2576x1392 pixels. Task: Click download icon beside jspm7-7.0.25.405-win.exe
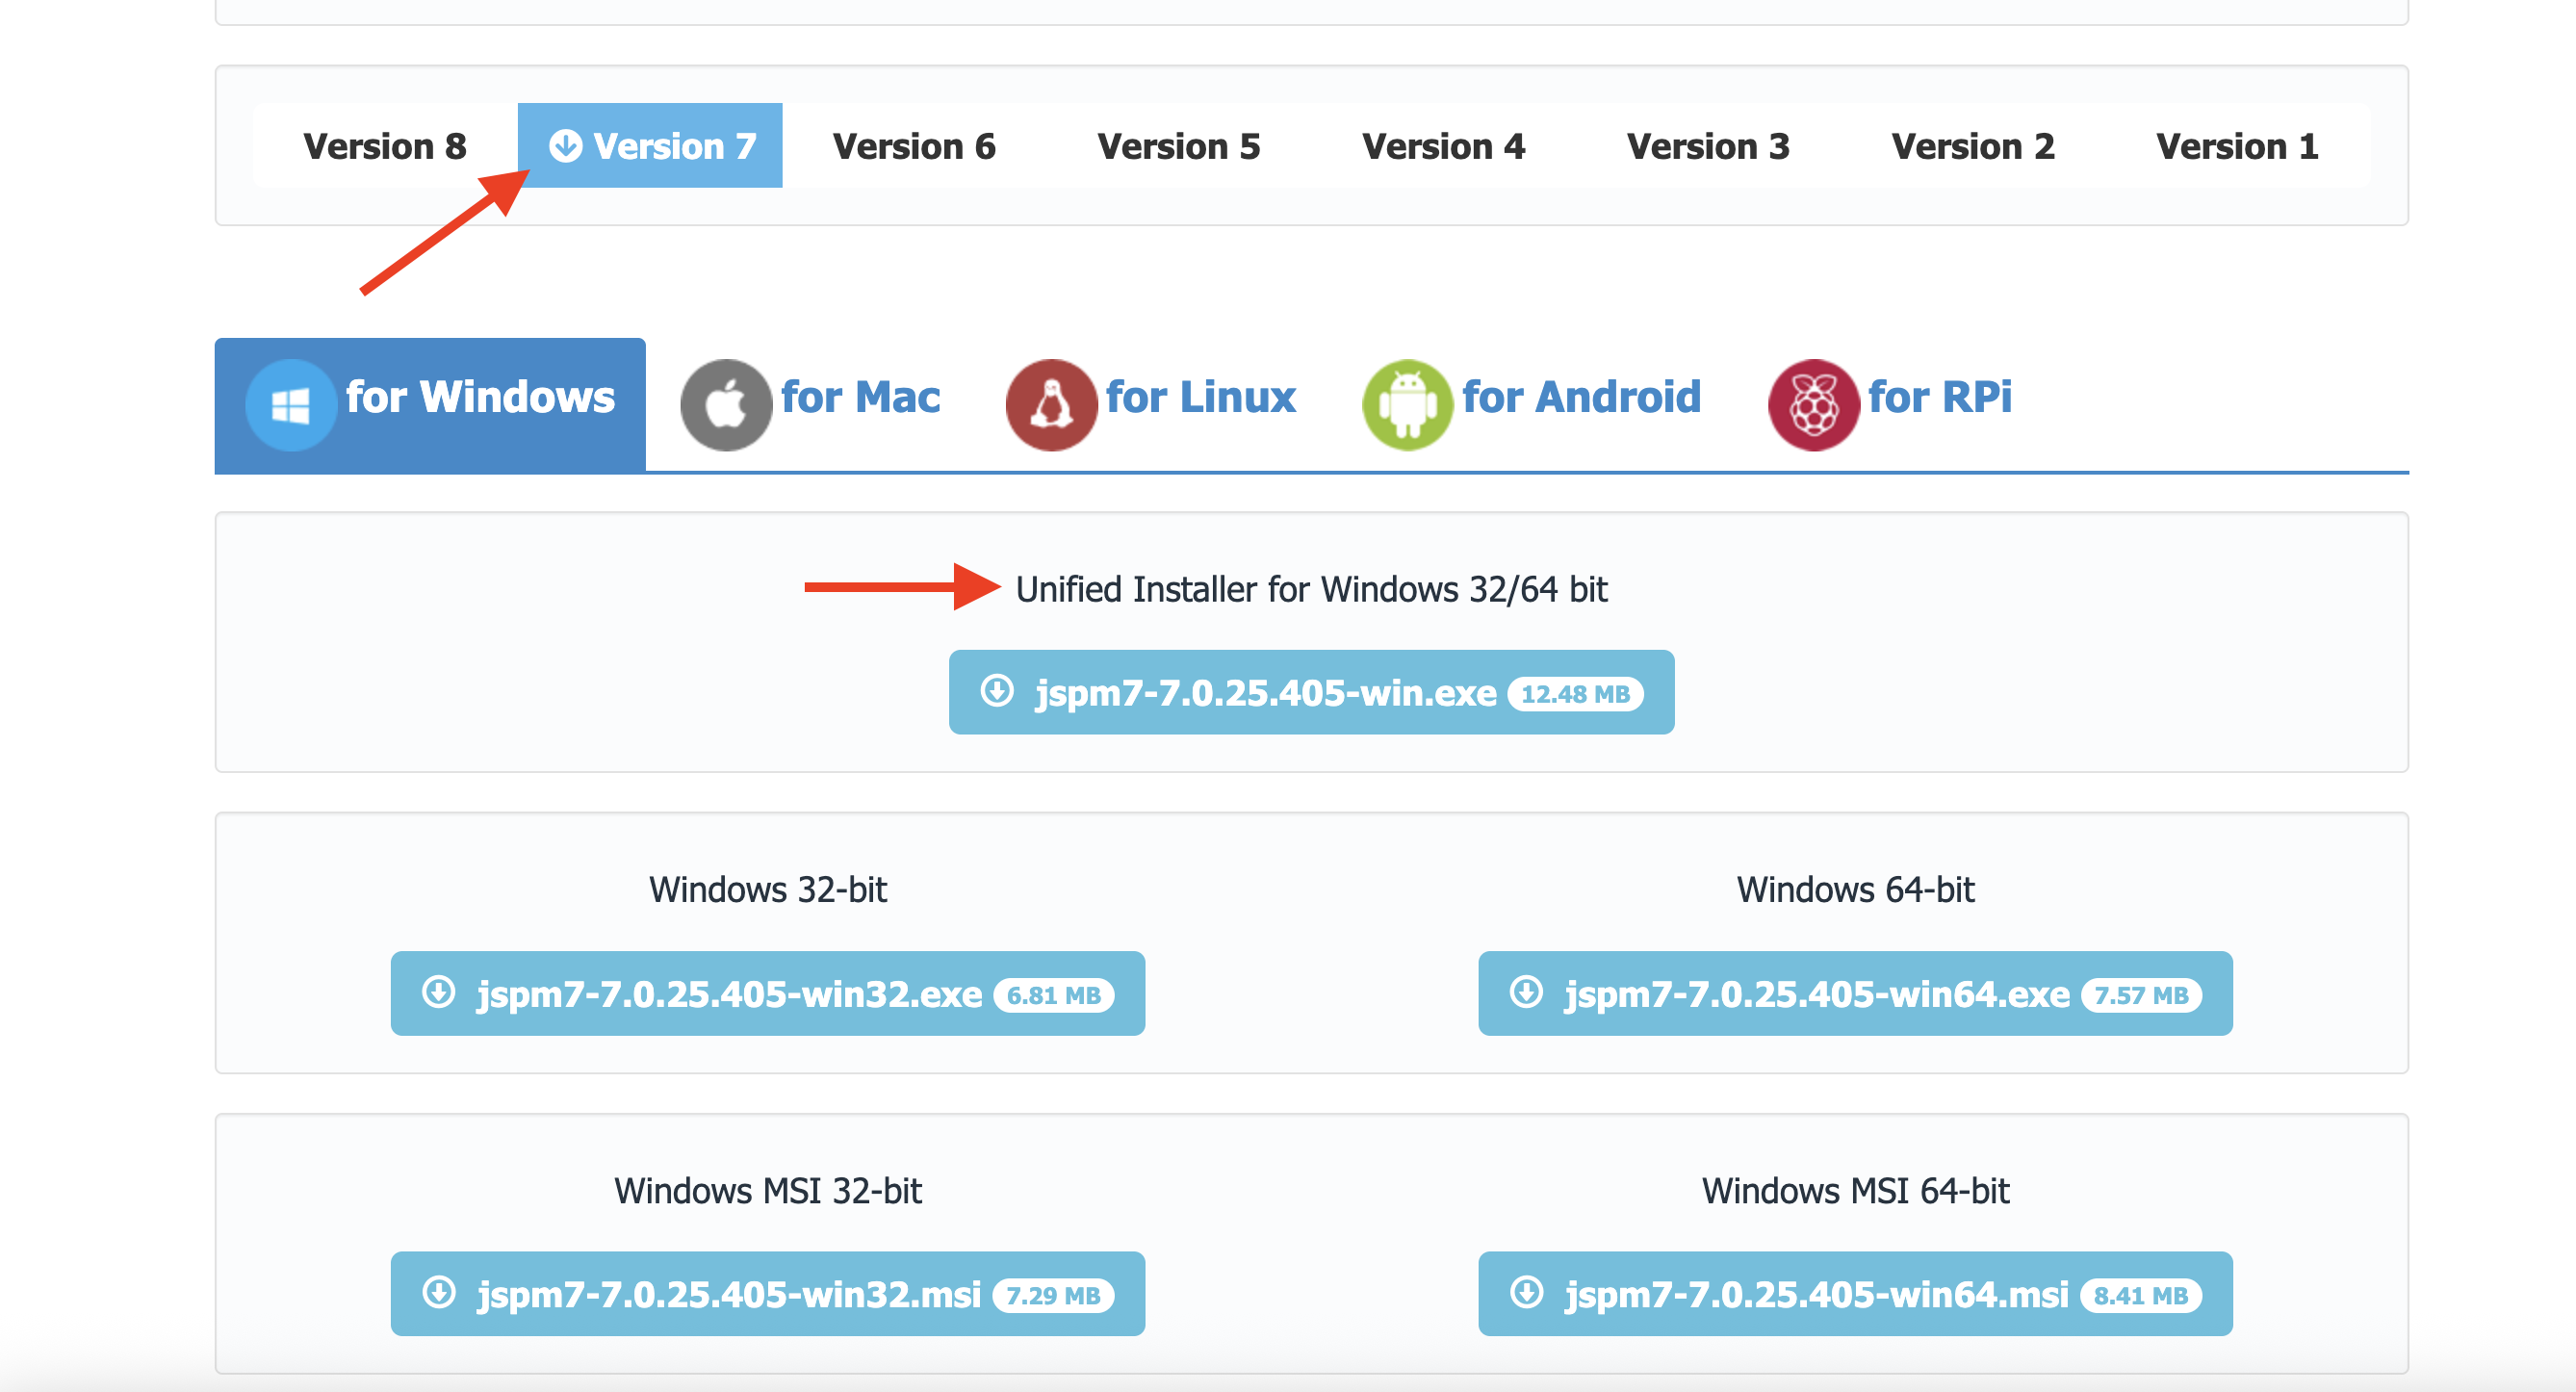click(997, 690)
